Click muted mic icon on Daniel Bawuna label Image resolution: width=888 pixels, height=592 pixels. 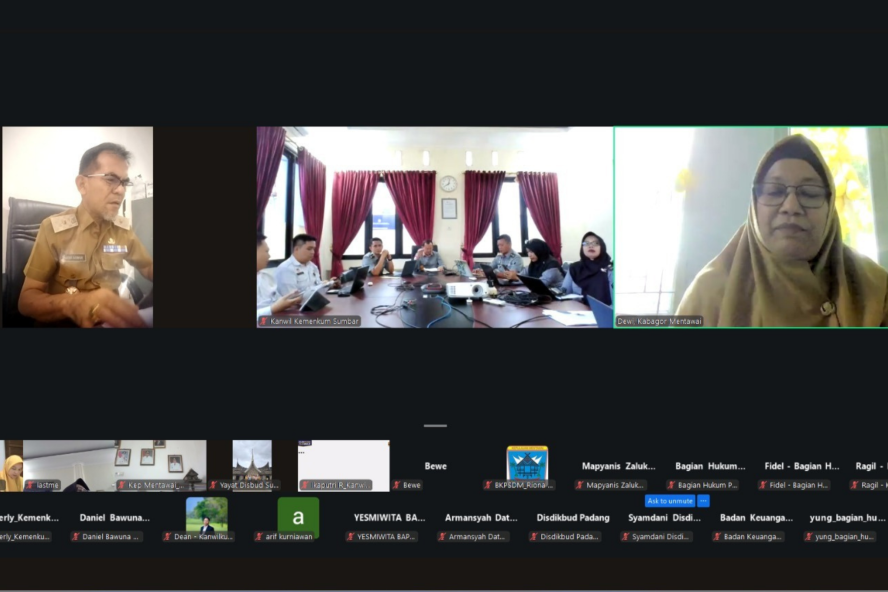76,537
